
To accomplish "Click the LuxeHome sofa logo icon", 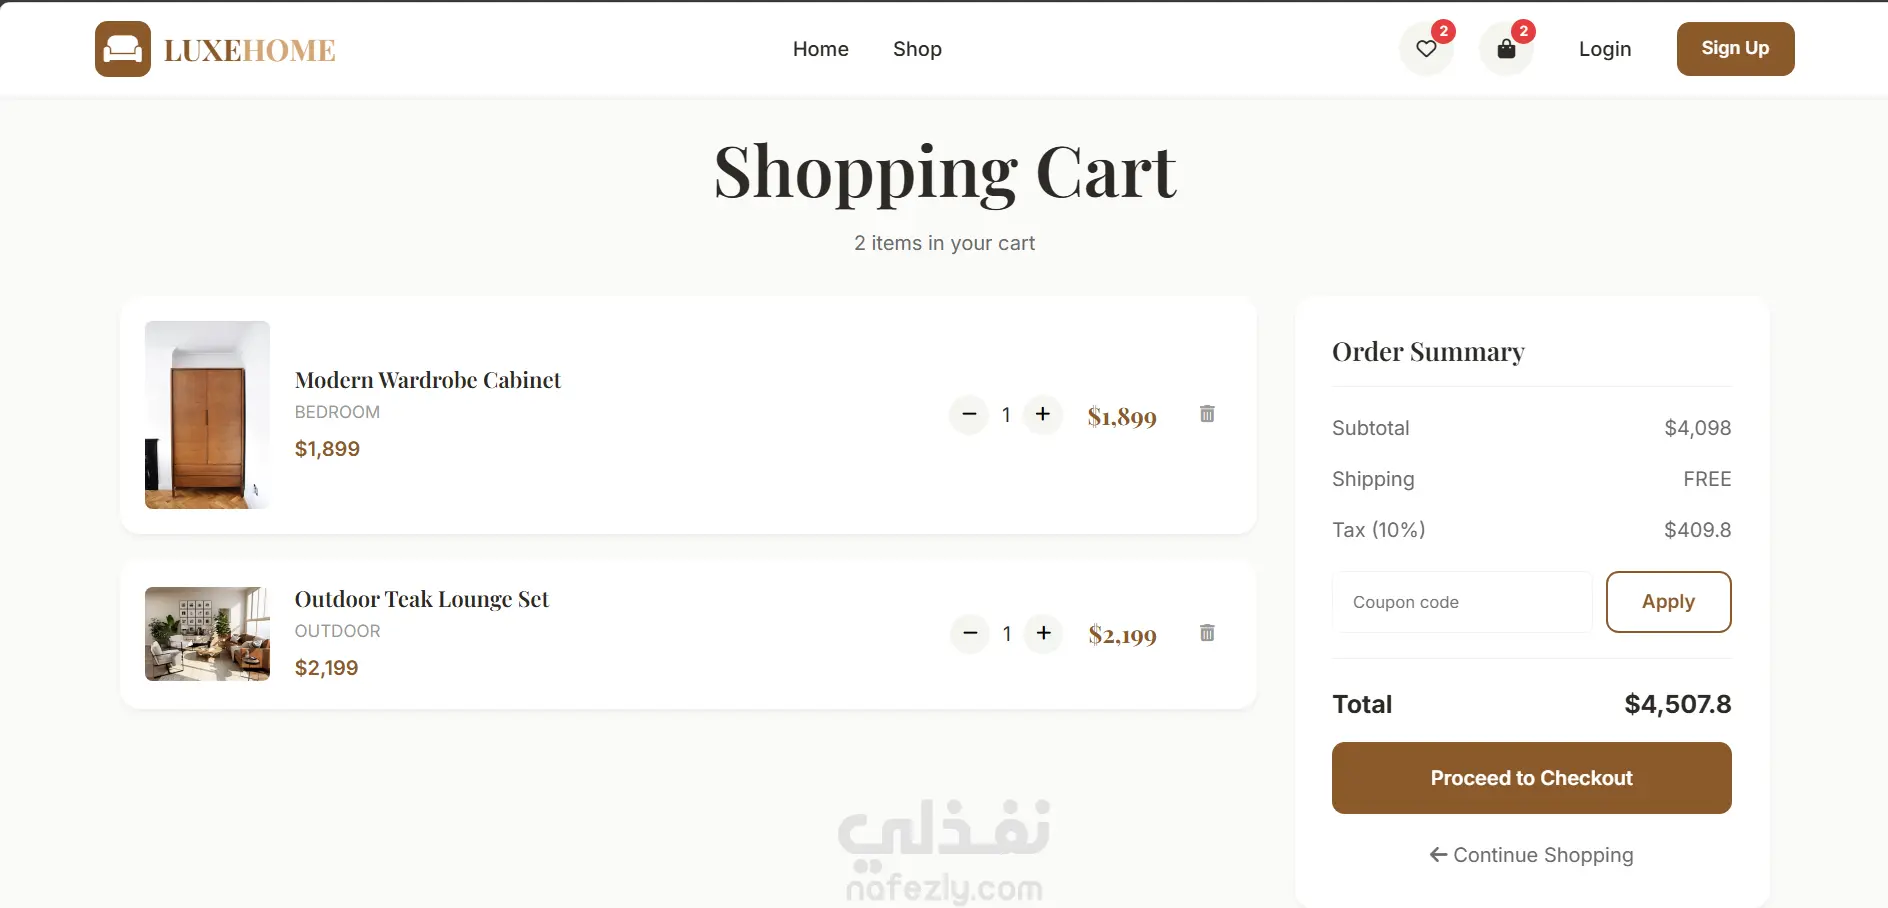I will pos(123,49).
